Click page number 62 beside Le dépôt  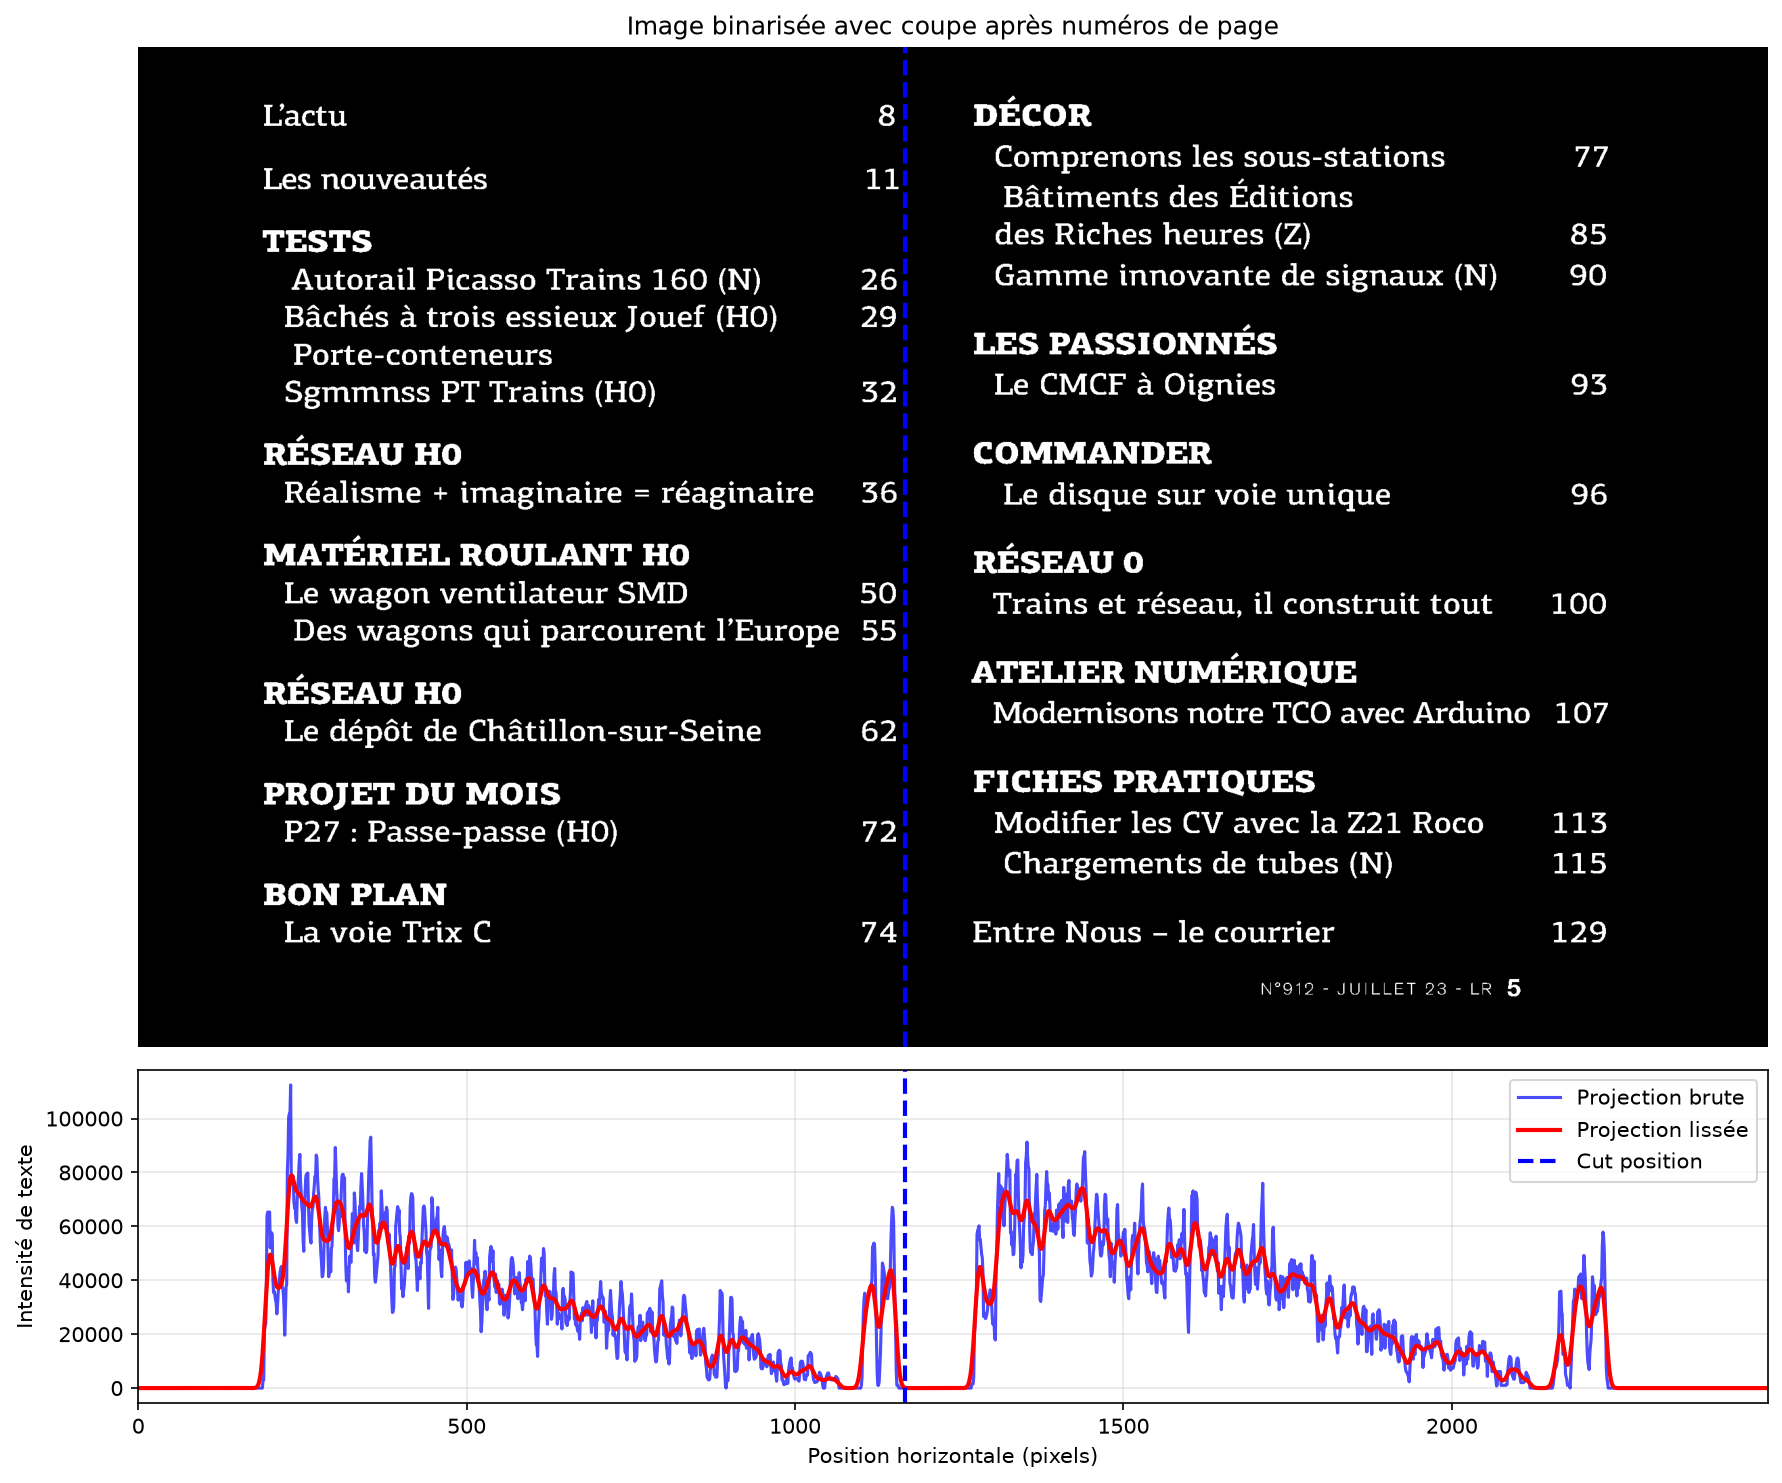click(x=879, y=731)
